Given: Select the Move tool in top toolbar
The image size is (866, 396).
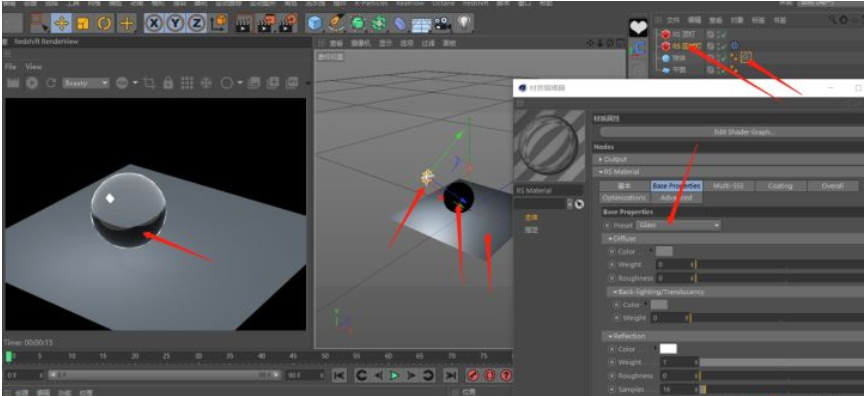Looking at the screenshot, I should click(x=62, y=23).
